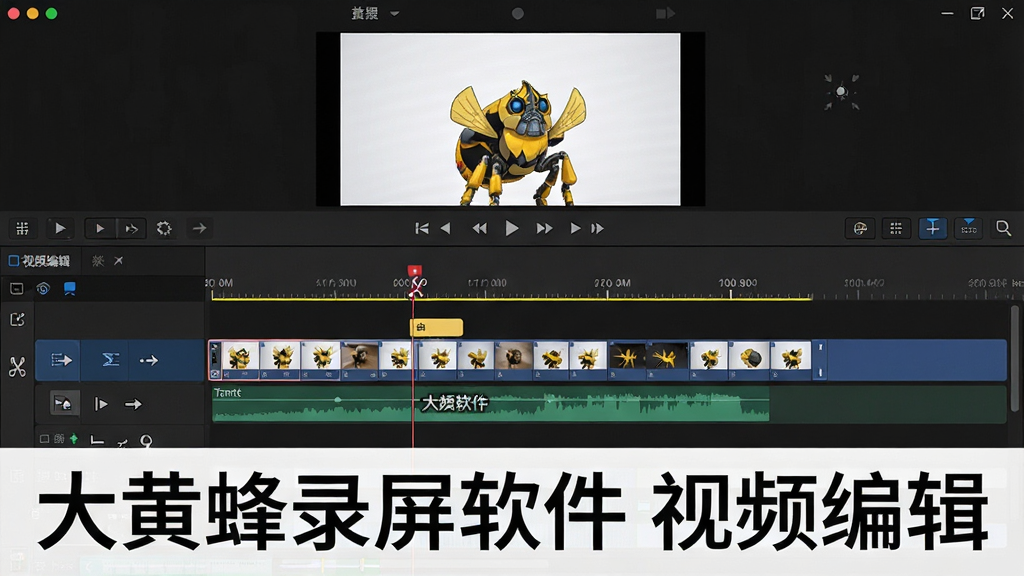Click the play button in transport controls
The image size is (1024, 576).
tap(511, 228)
